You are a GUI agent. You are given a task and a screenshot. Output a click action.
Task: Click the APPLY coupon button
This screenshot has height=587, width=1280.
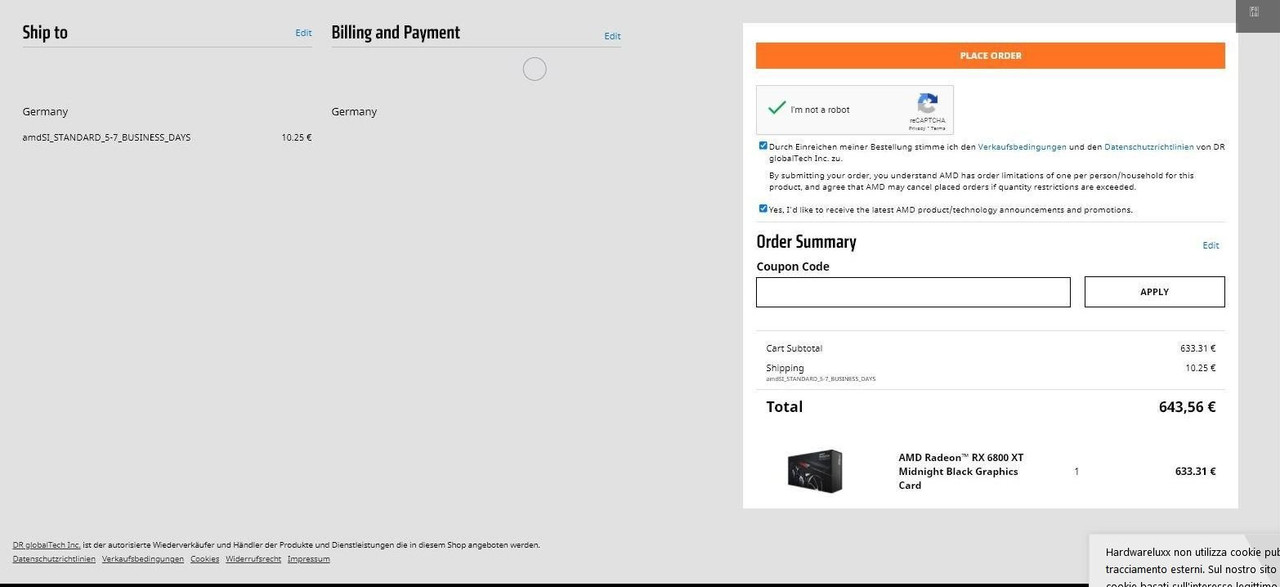coord(1154,292)
